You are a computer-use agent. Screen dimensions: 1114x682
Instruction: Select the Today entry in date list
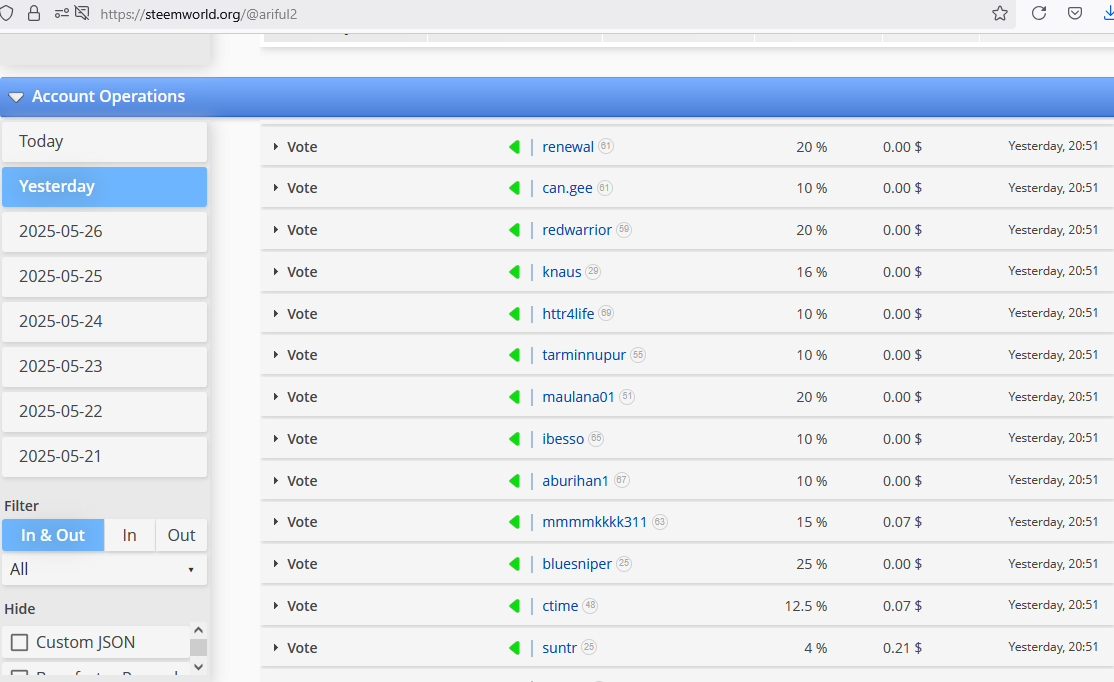click(104, 141)
